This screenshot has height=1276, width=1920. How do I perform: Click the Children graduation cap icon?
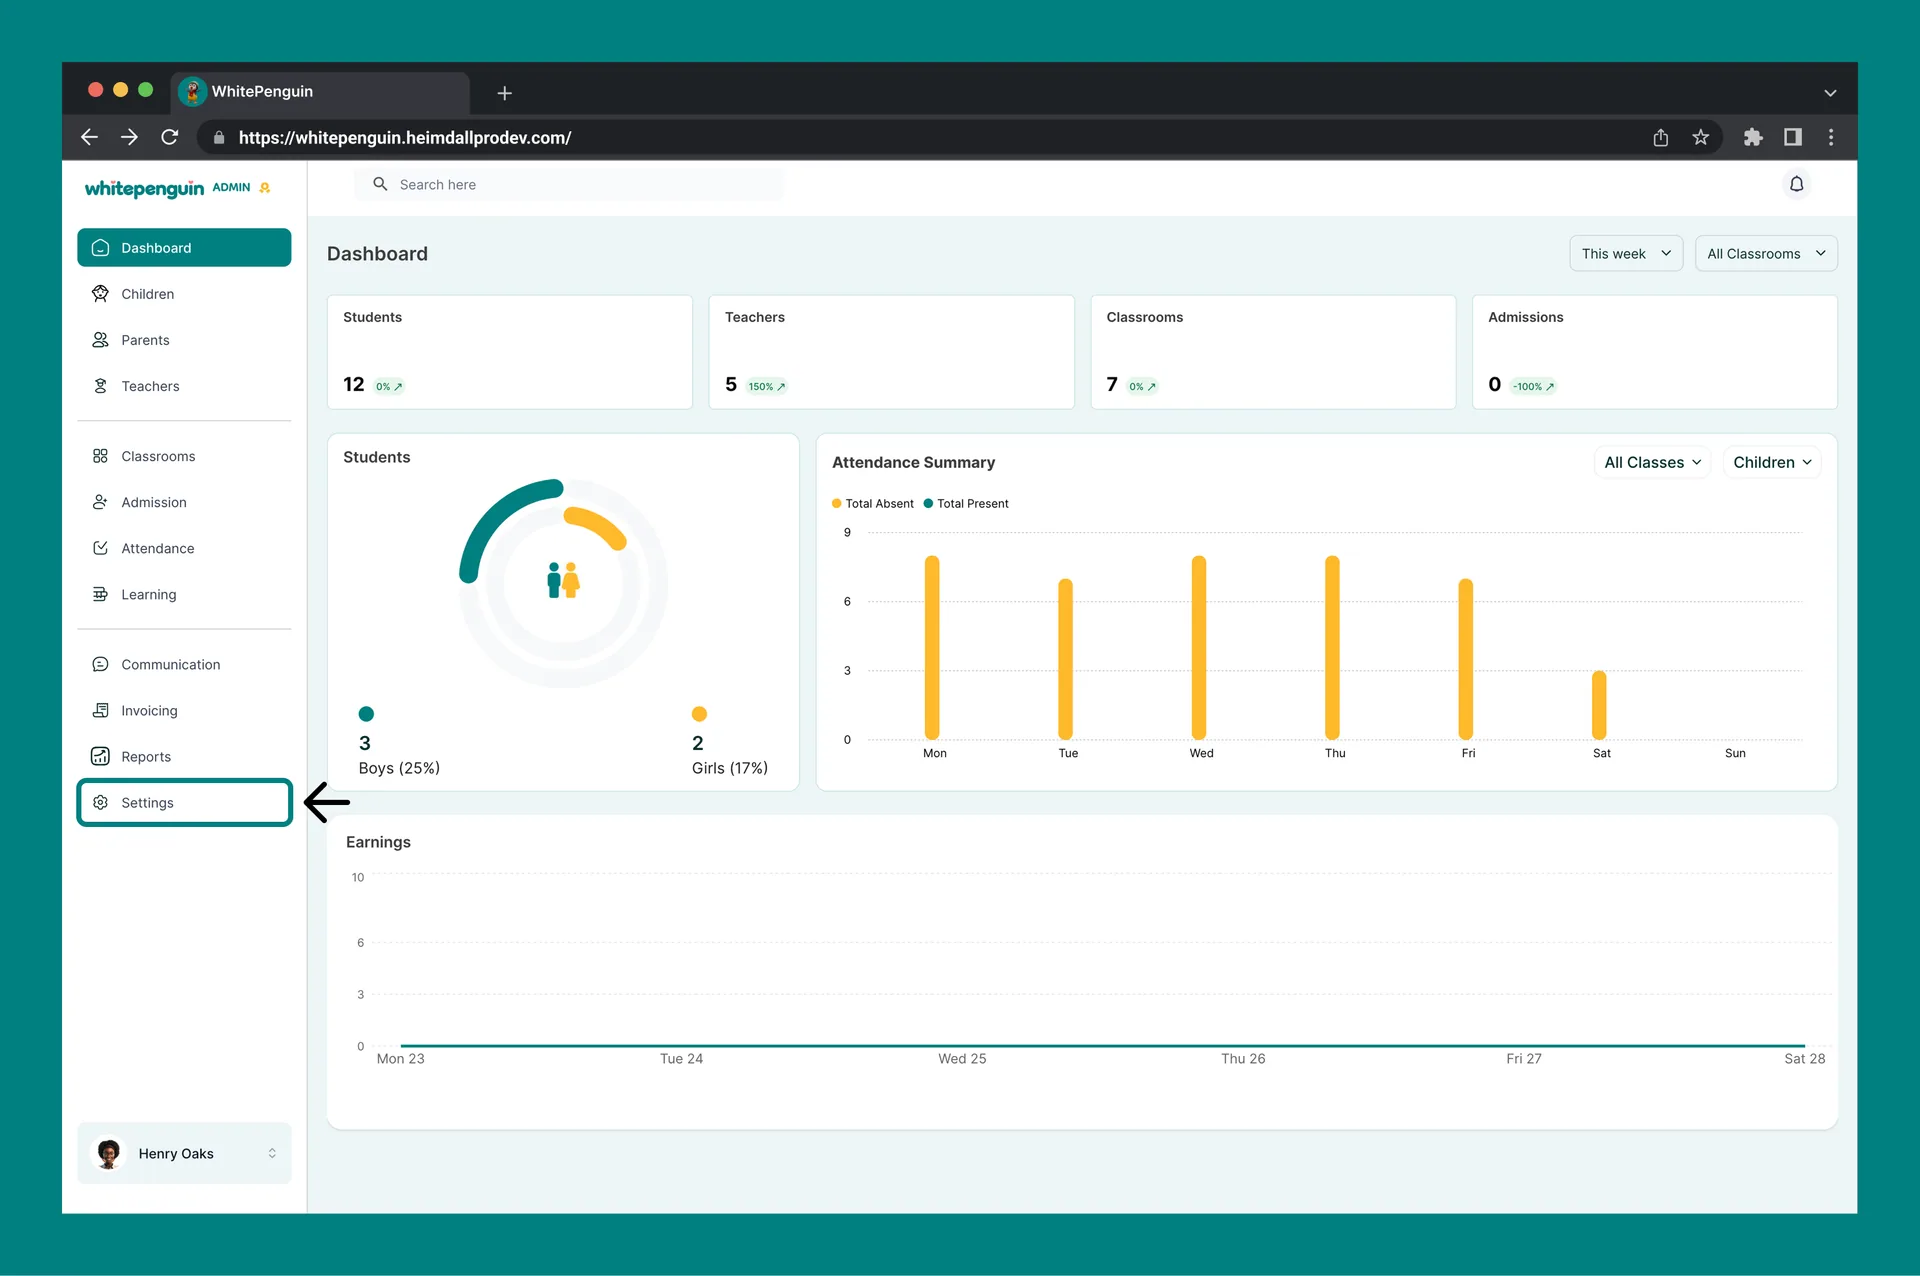pyautogui.click(x=100, y=293)
